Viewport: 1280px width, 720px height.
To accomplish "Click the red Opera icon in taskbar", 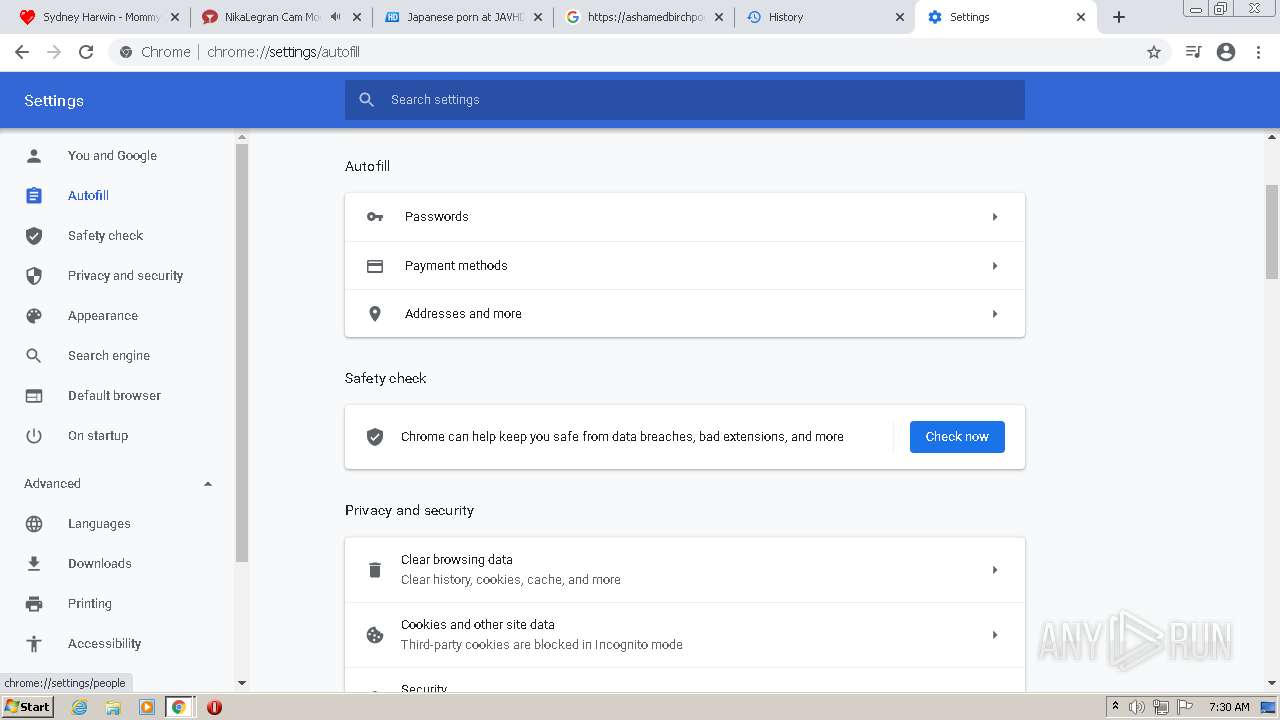I will click(214, 707).
